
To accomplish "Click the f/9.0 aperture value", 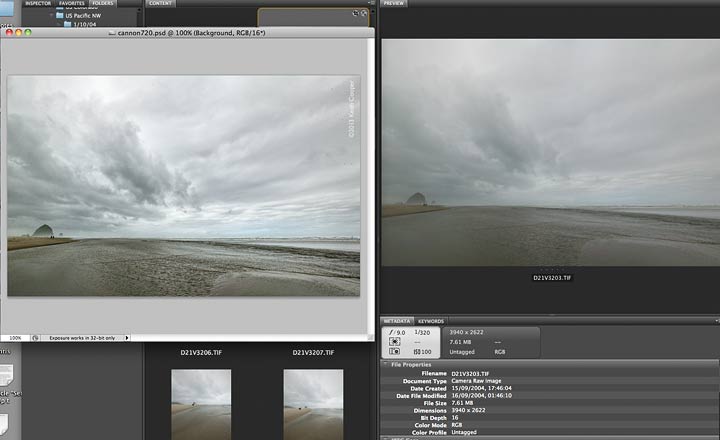I will (397, 332).
